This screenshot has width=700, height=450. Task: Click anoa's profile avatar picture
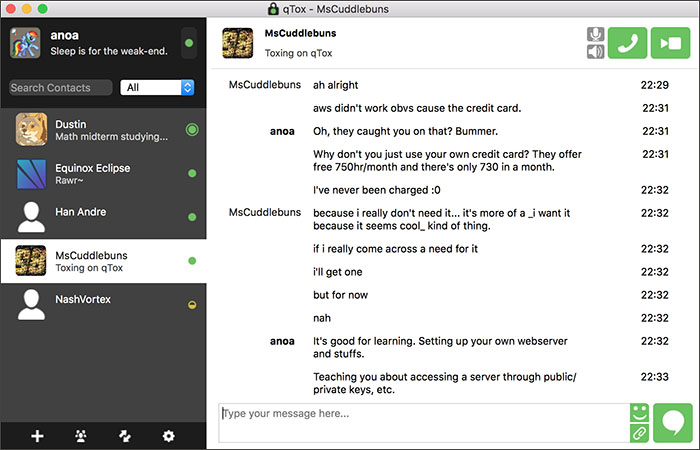(26, 44)
